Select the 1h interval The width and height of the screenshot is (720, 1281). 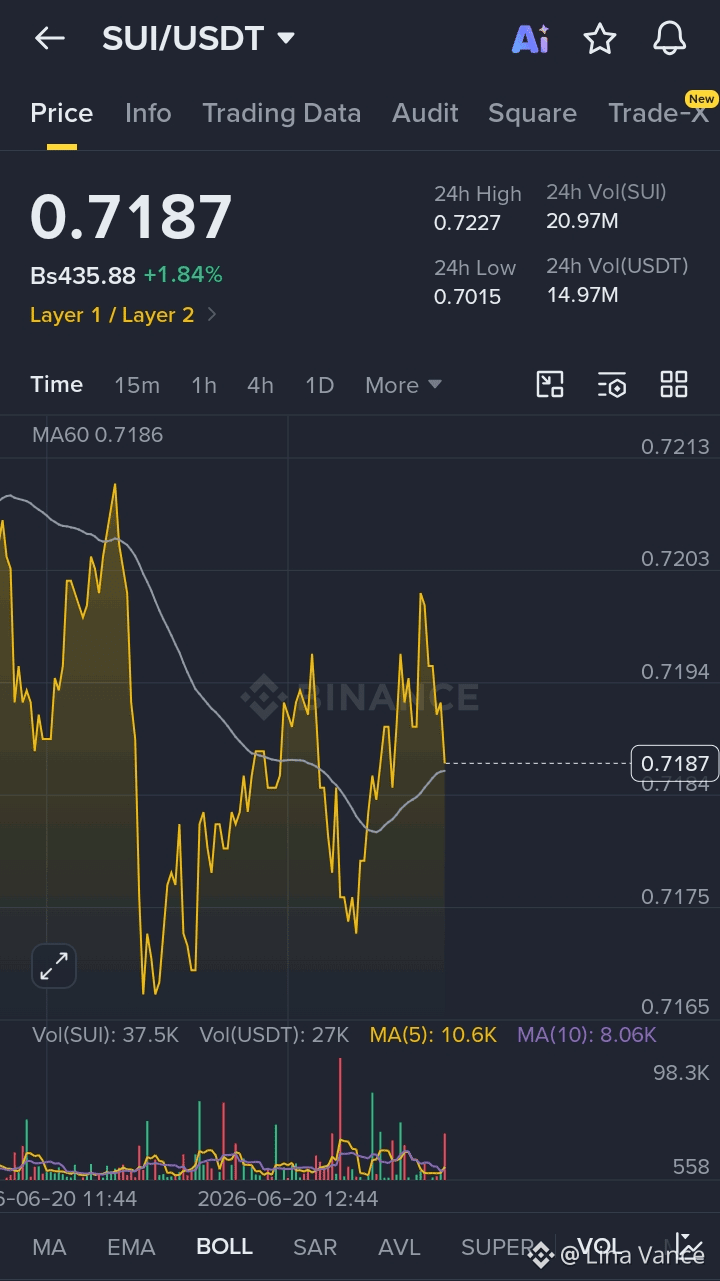[204, 385]
